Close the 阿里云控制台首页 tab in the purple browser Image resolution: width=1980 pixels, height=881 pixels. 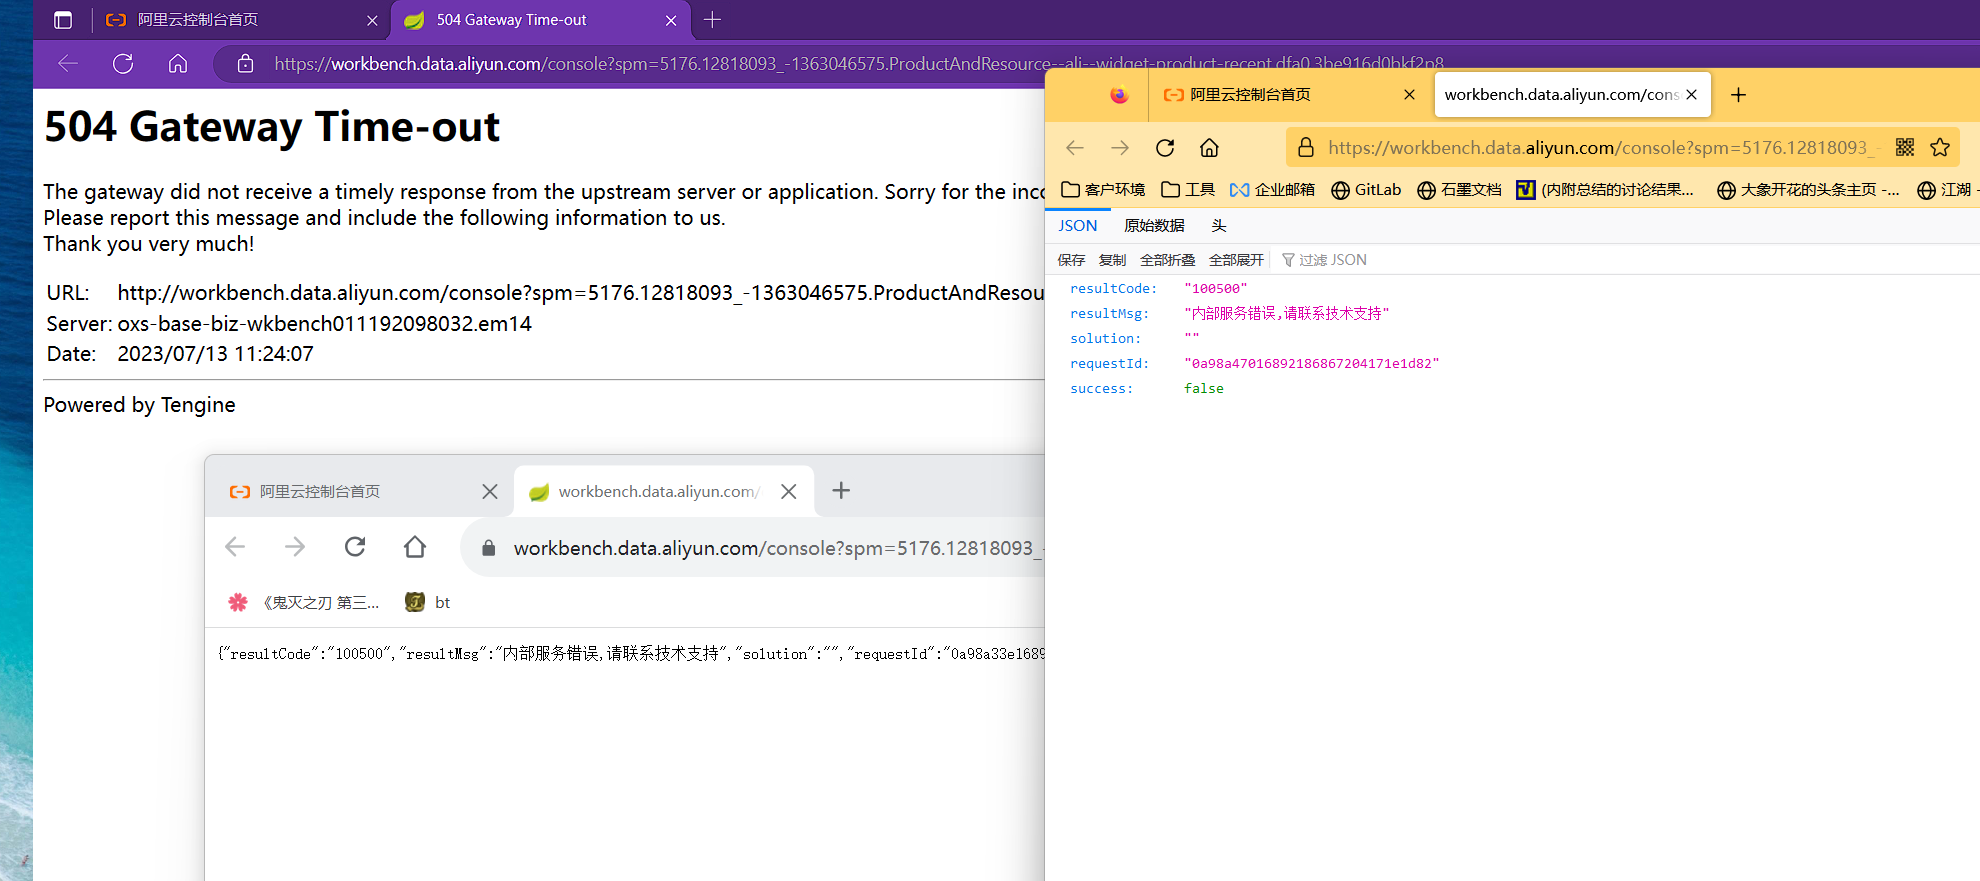[372, 20]
